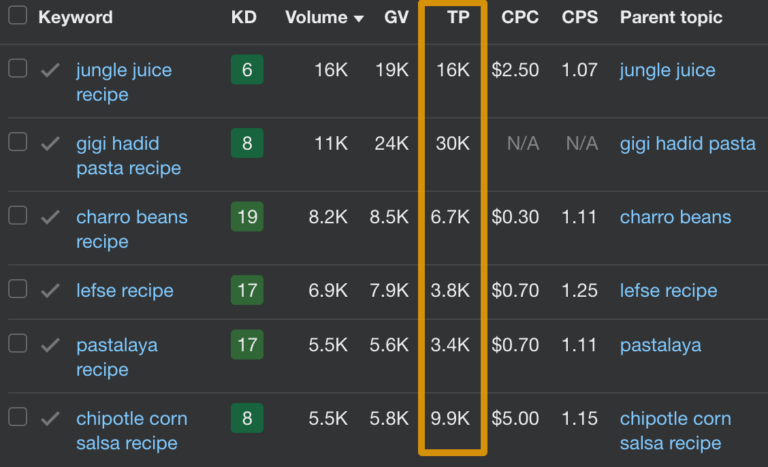Click checkmark icon beside pastalaya recipe

click(x=50, y=345)
